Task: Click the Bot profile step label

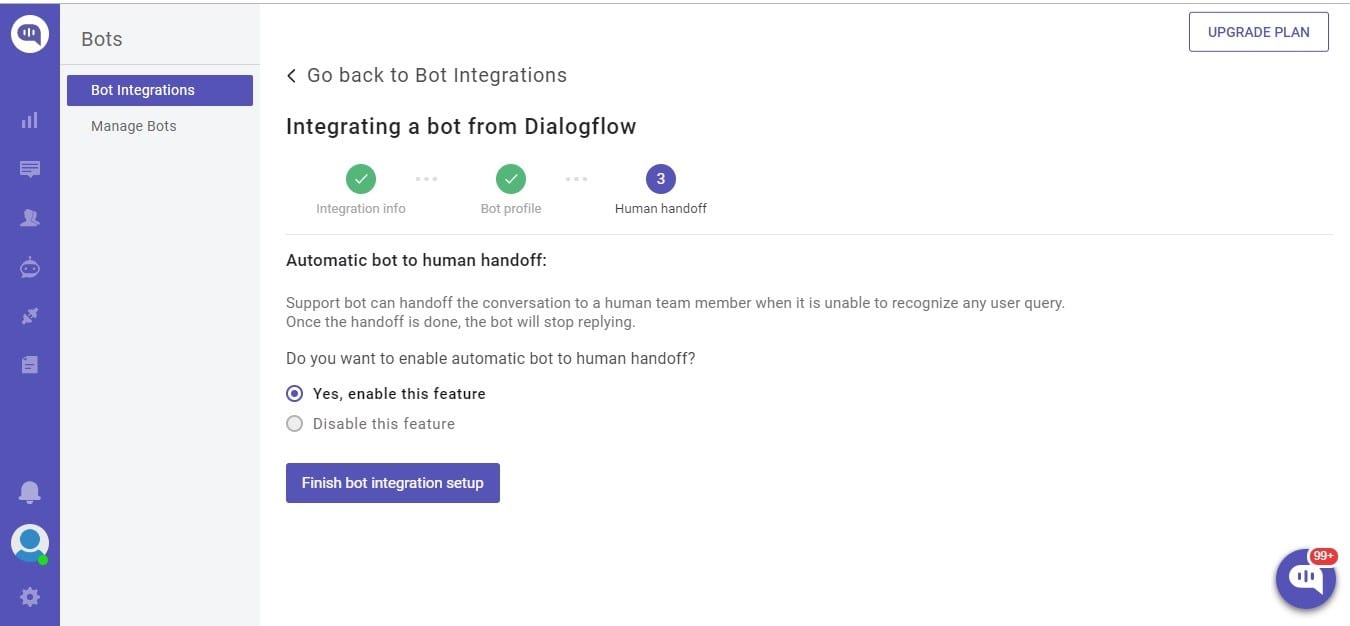Action: pyautogui.click(x=511, y=209)
